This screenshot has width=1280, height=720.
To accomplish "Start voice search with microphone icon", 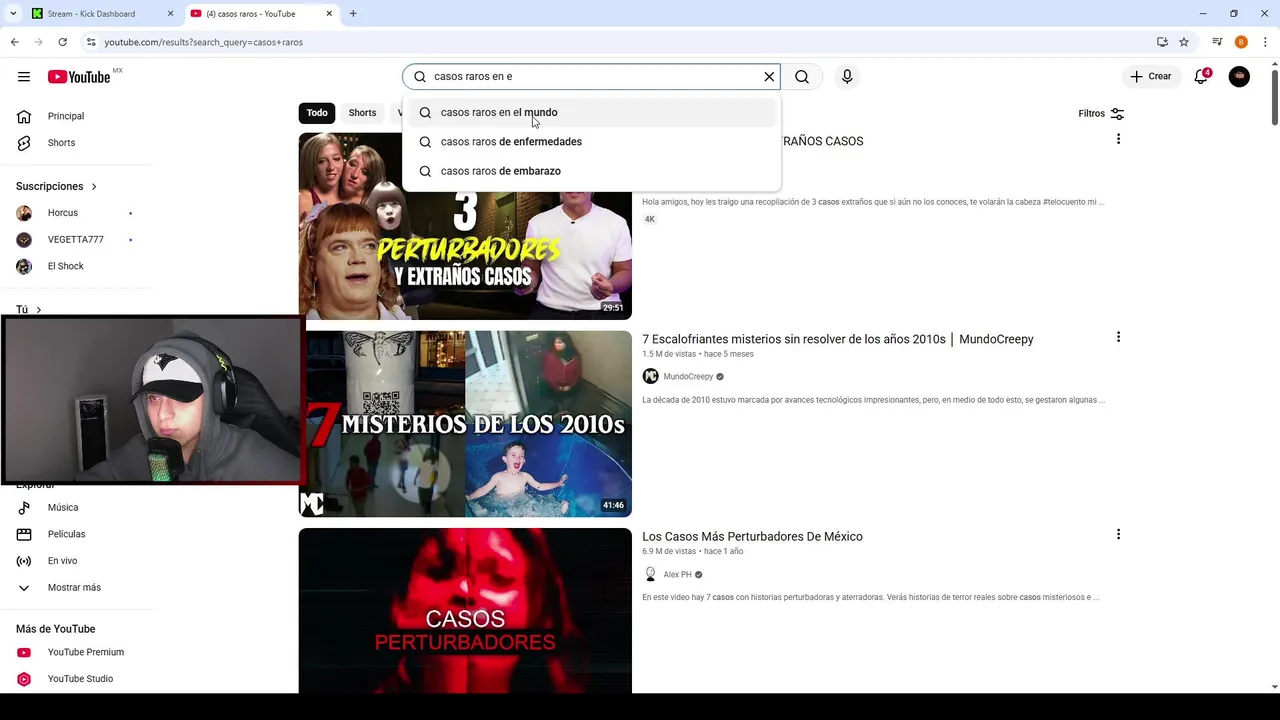I will pos(847,77).
